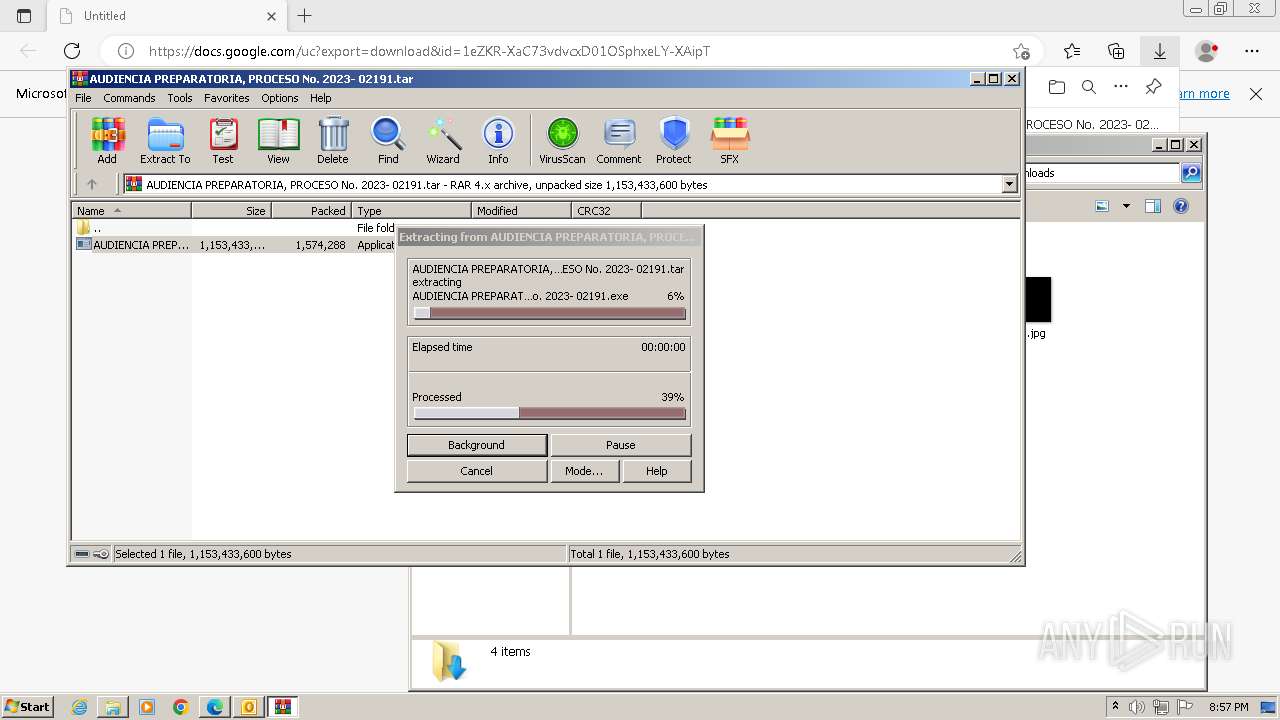Open the Find magnifier icon
This screenshot has height=720, width=1280.
(388, 140)
